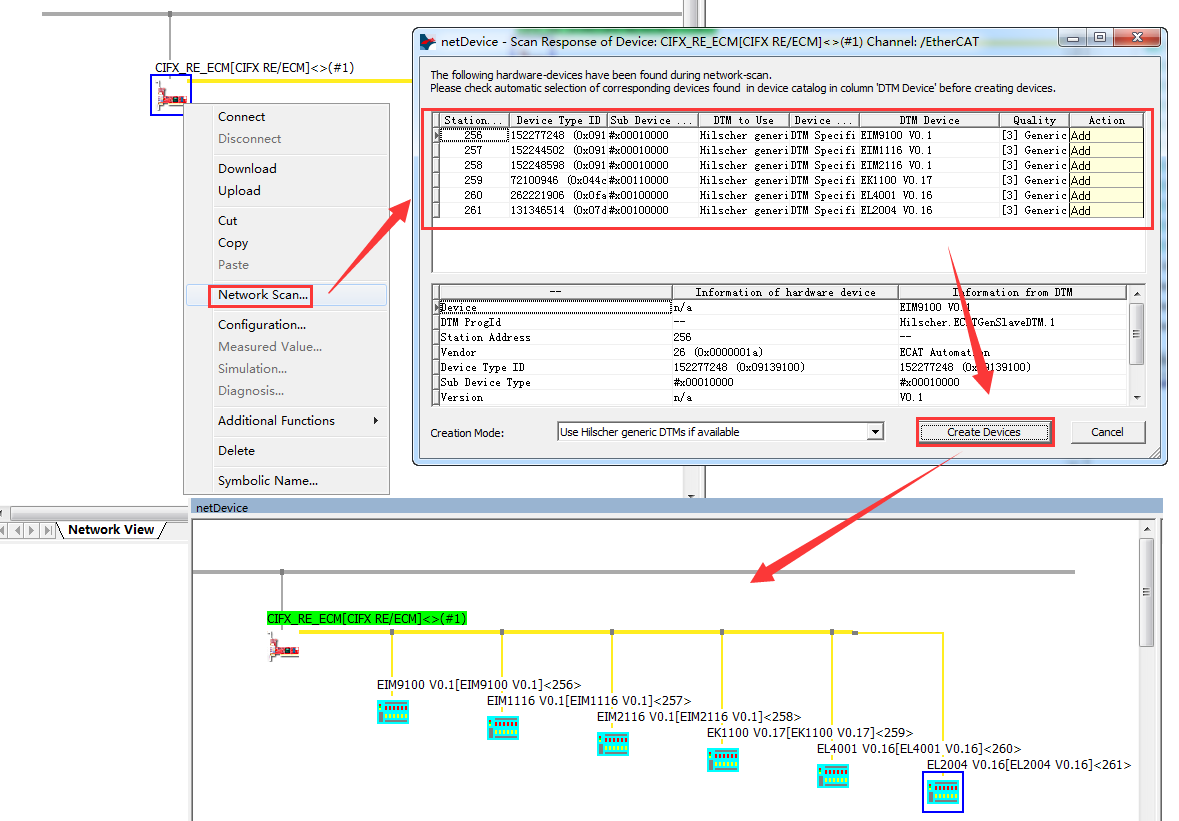Click the Device Type ID column header
Viewport: 1179px width, 821px height.
pyautogui.click(x=559, y=120)
